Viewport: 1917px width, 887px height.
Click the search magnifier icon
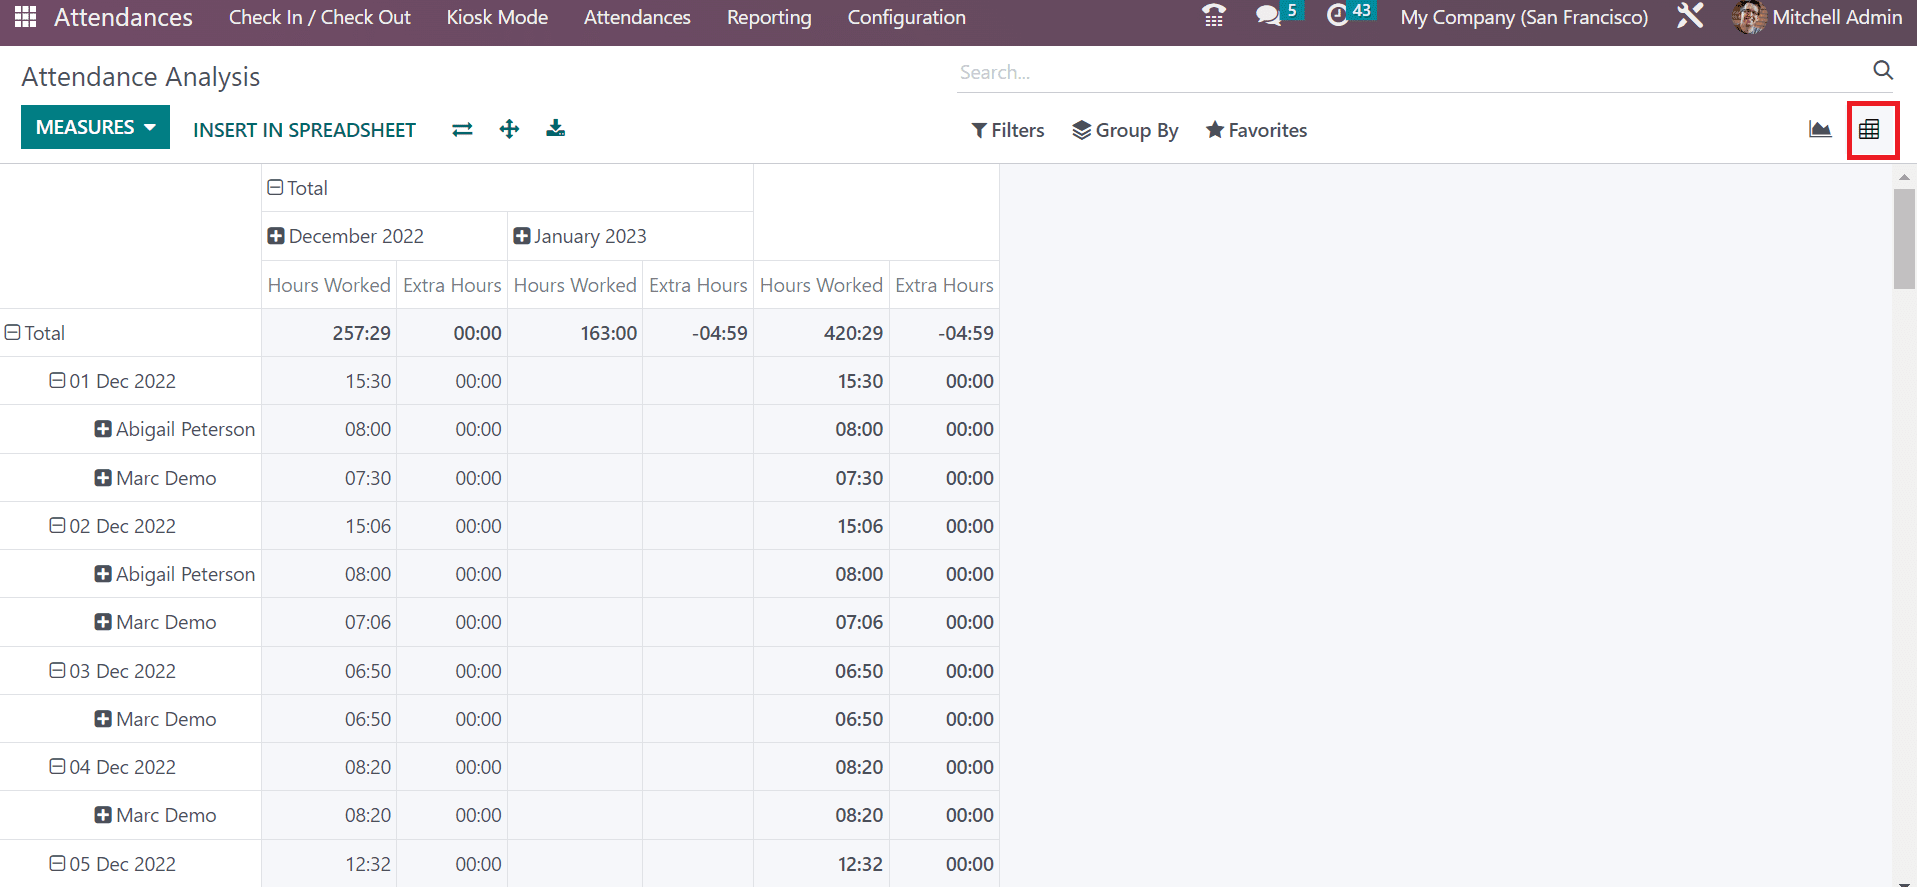pos(1882,71)
